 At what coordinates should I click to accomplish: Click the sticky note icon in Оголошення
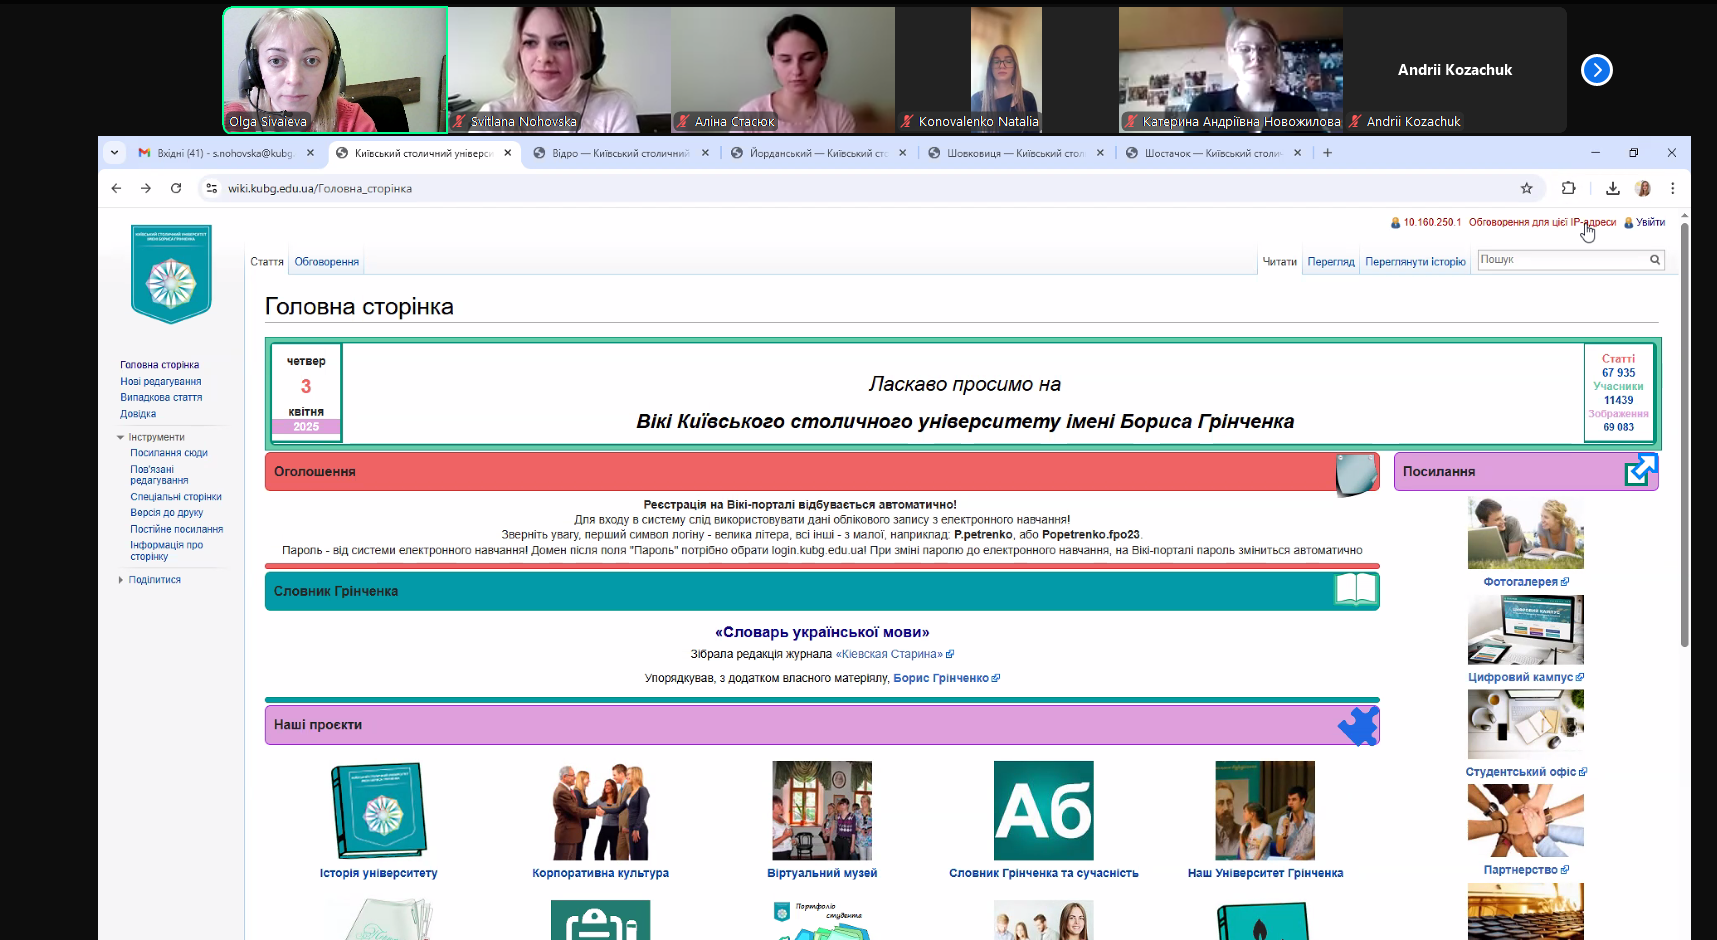click(1357, 473)
